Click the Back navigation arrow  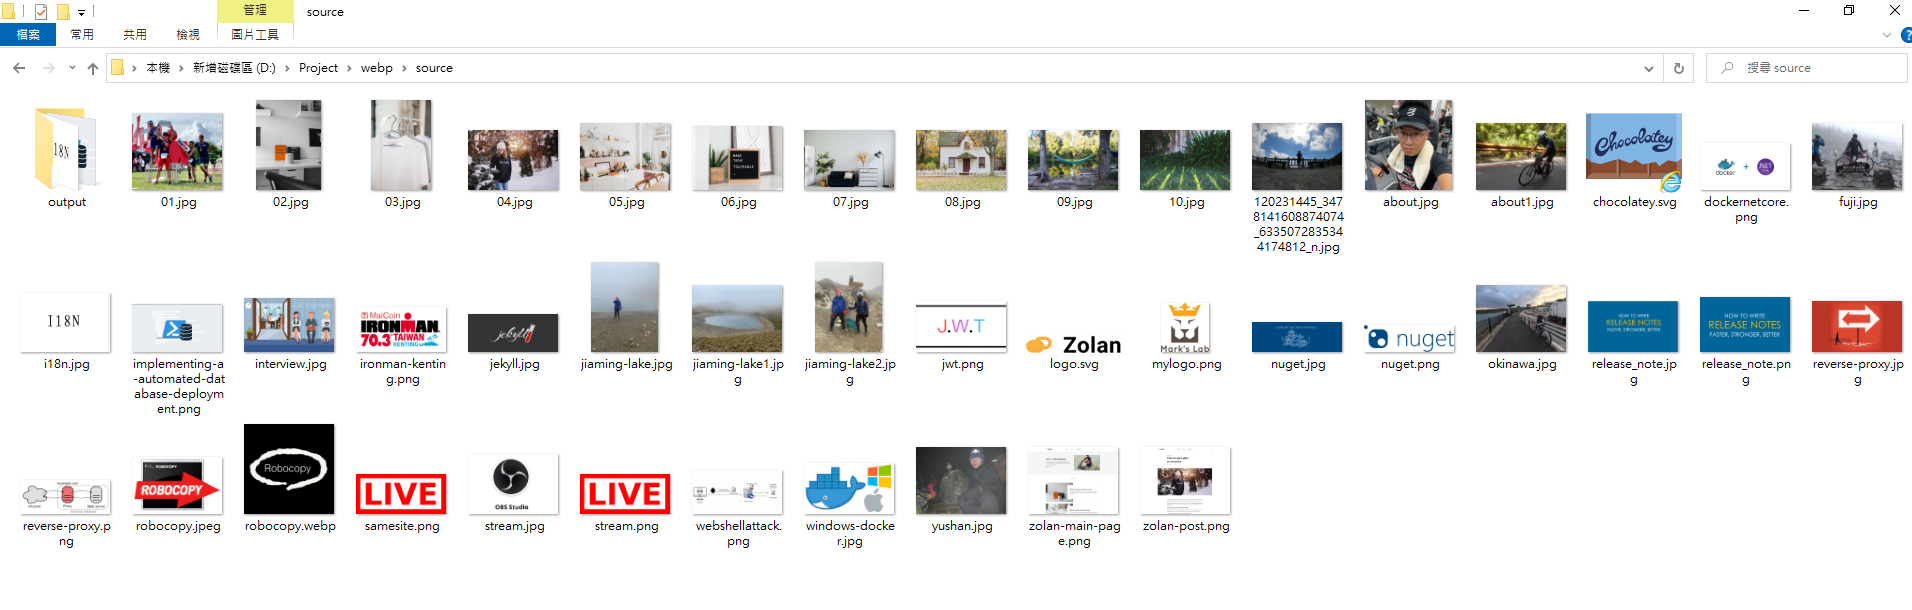[19, 68]
